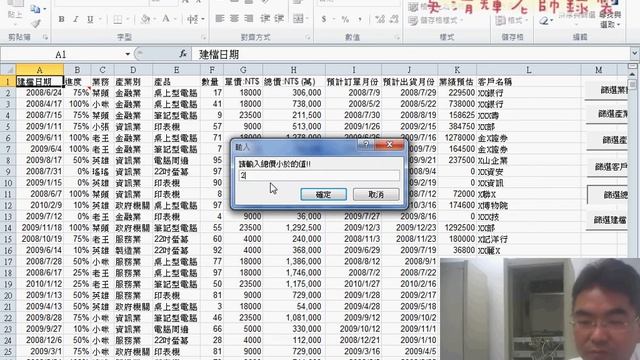Click the vertical scrollbar up arrow
The width and height of the screenshot is (640, 360).
(x=632, y=75)
